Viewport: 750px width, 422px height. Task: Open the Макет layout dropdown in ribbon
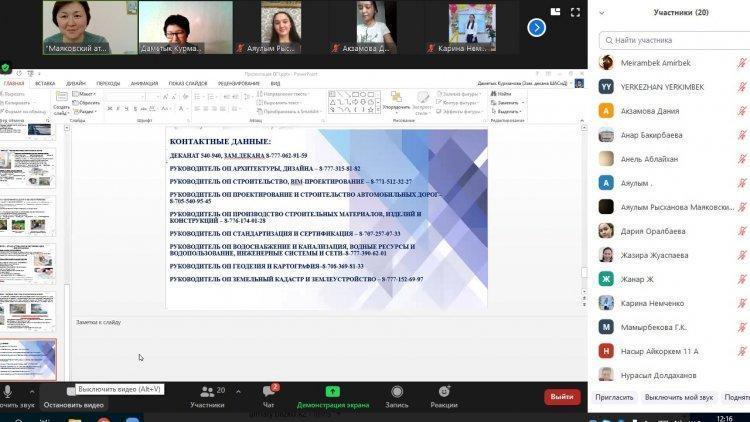88,94
